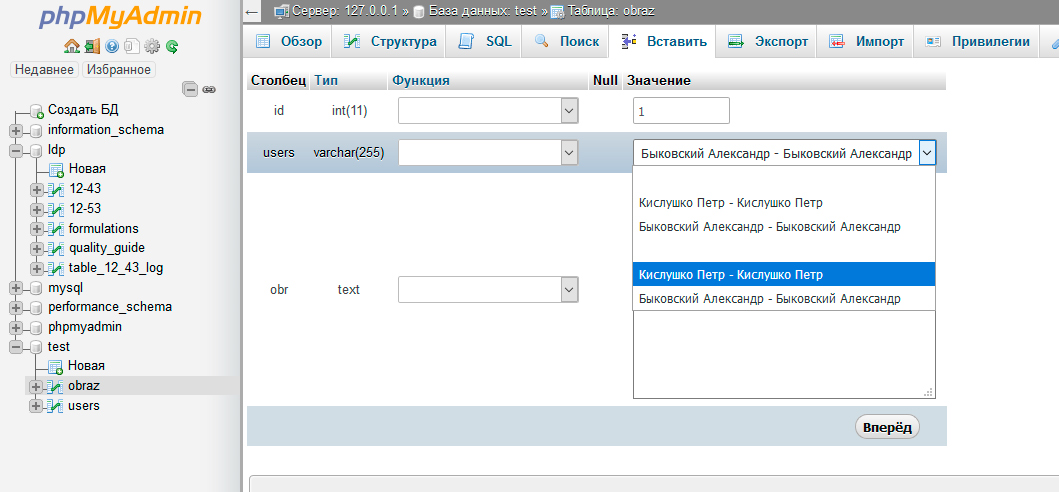
Task: Expand the mysql database node
Action: tap(16, 289)
